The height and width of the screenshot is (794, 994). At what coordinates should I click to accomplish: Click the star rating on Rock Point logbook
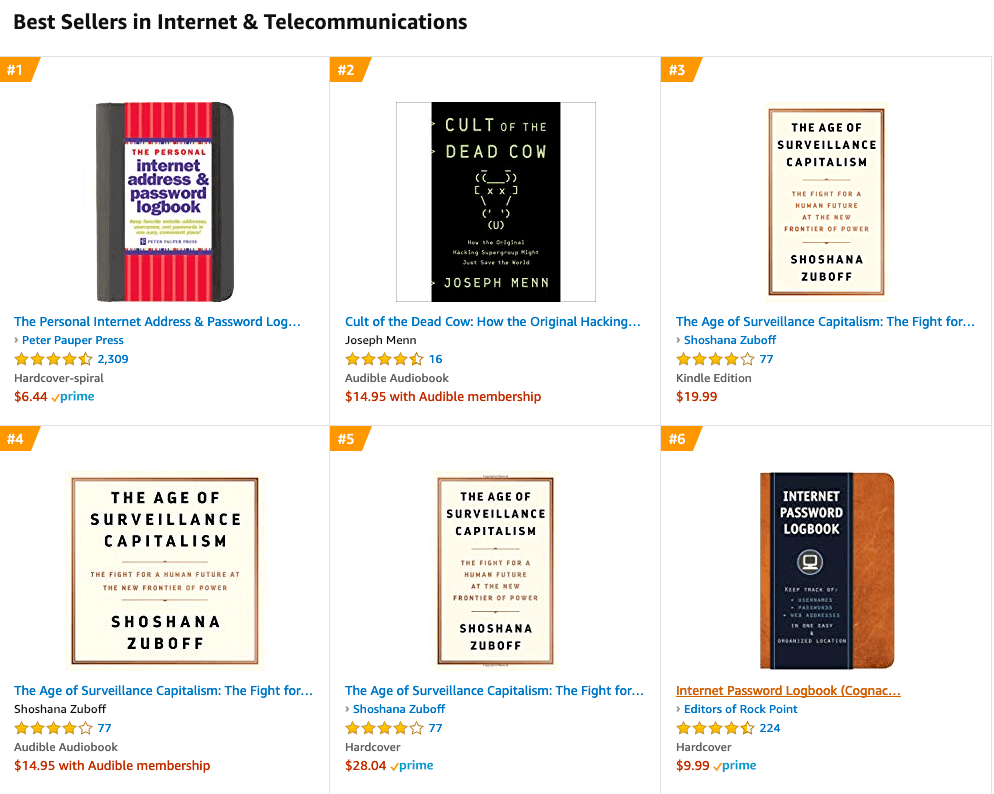[715, 728]
